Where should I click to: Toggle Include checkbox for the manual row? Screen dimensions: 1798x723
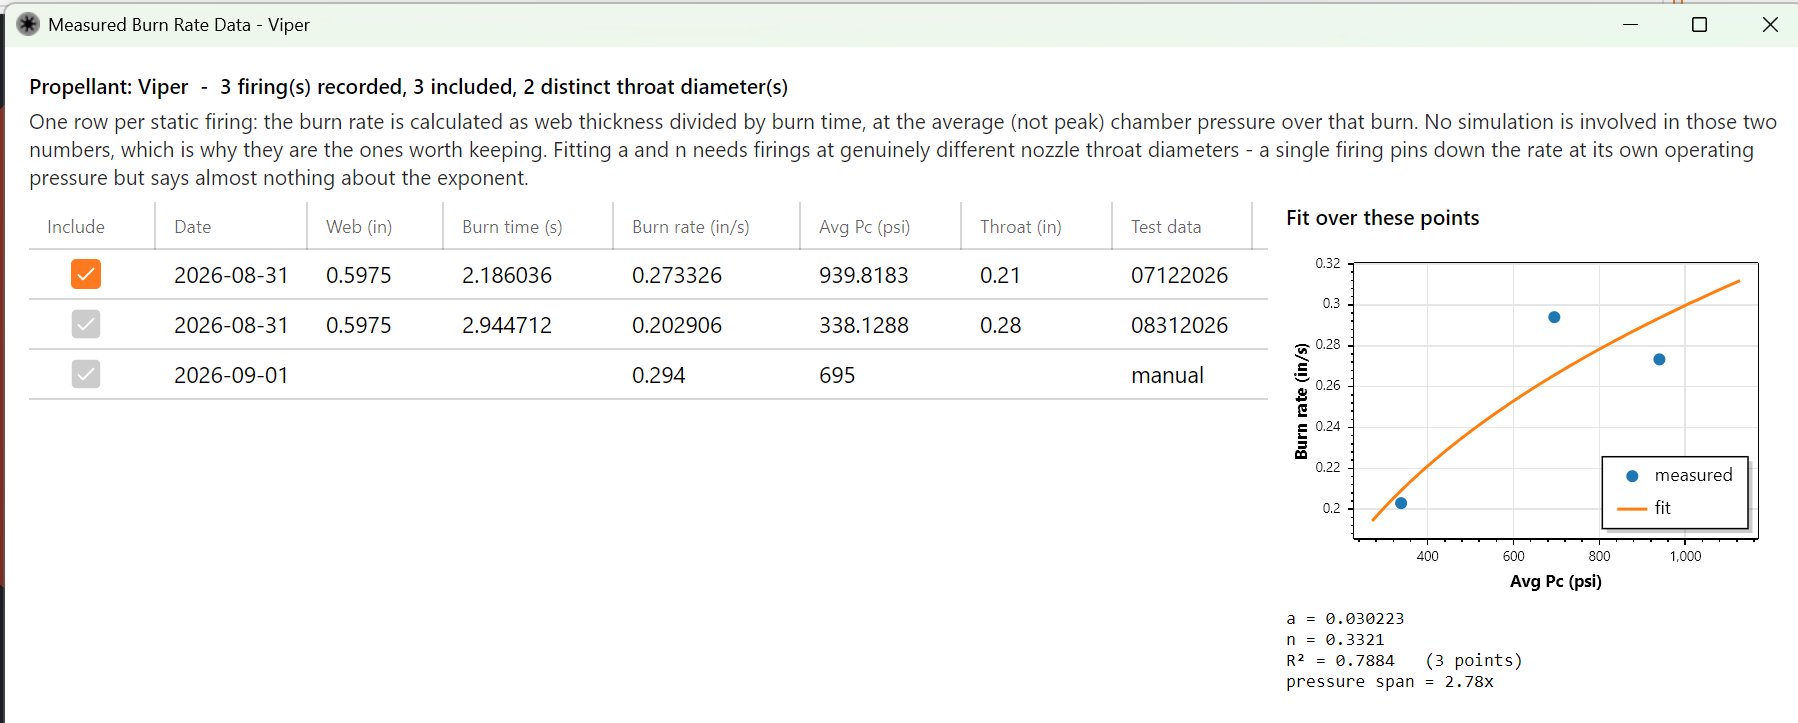coord(86,374)
